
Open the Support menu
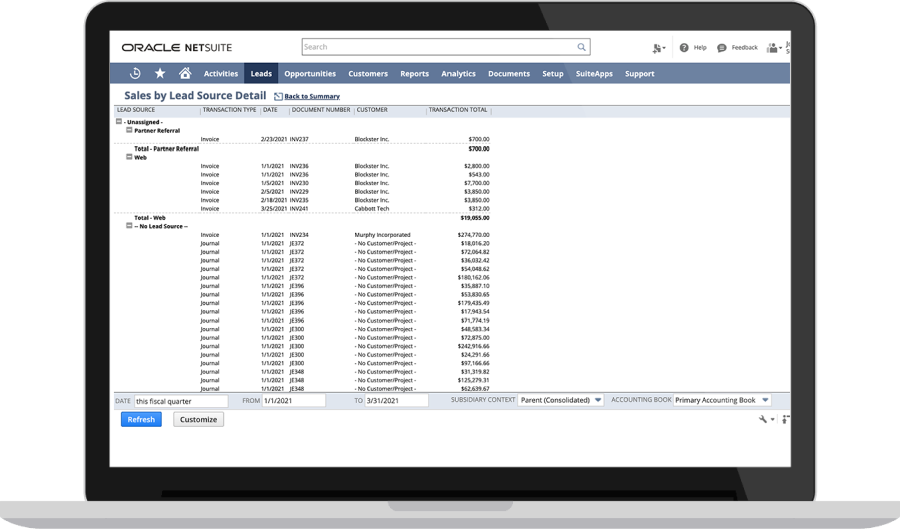pos(639,73)
